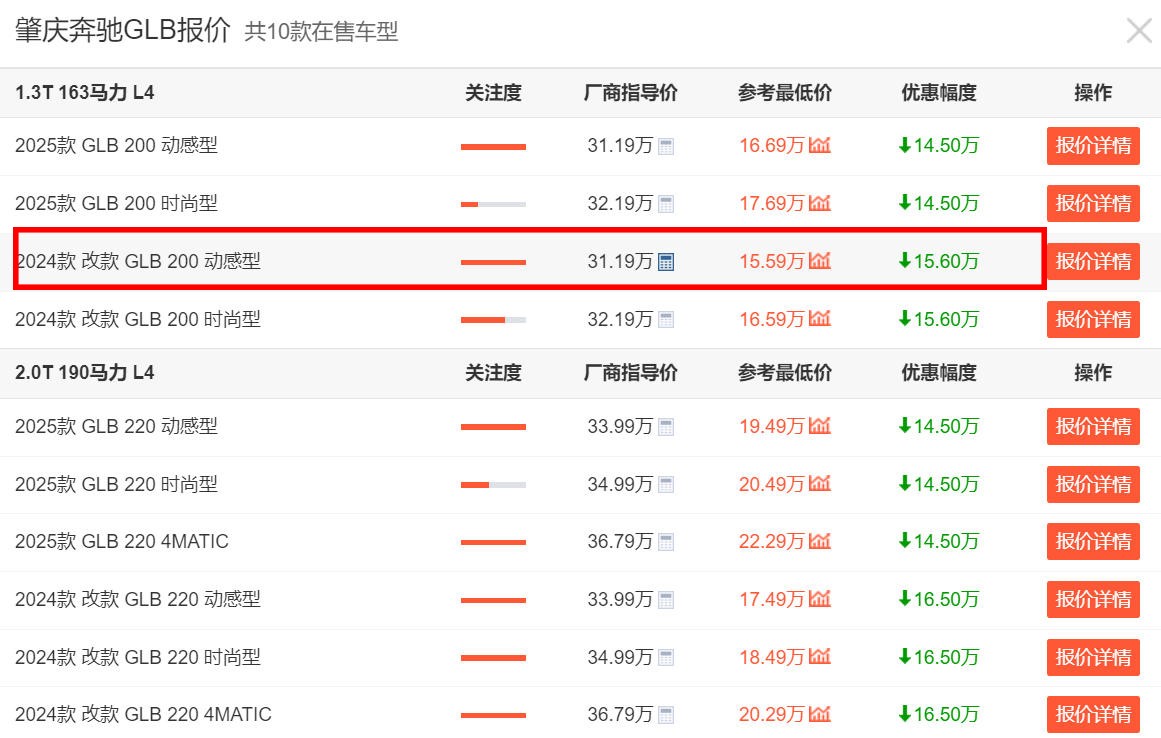The height and width of the screenshot is (738, 1161).
Task: View price trend chart icon beside 17.69万
Action: click(x=820, y=203)
